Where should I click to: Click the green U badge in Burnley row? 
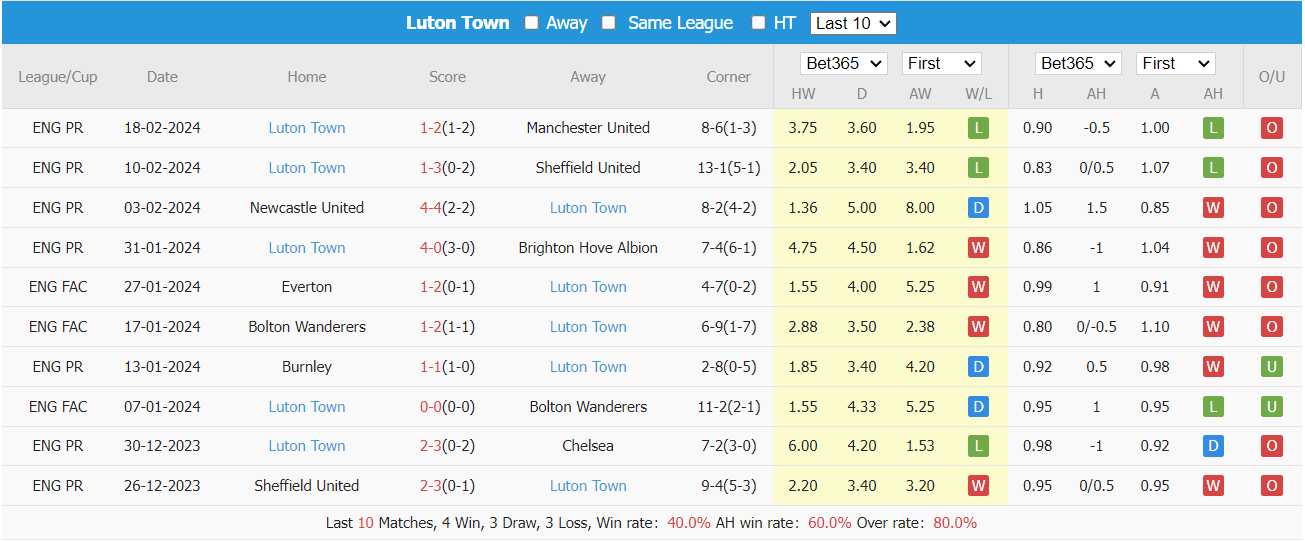click(x=1271, y=367)
